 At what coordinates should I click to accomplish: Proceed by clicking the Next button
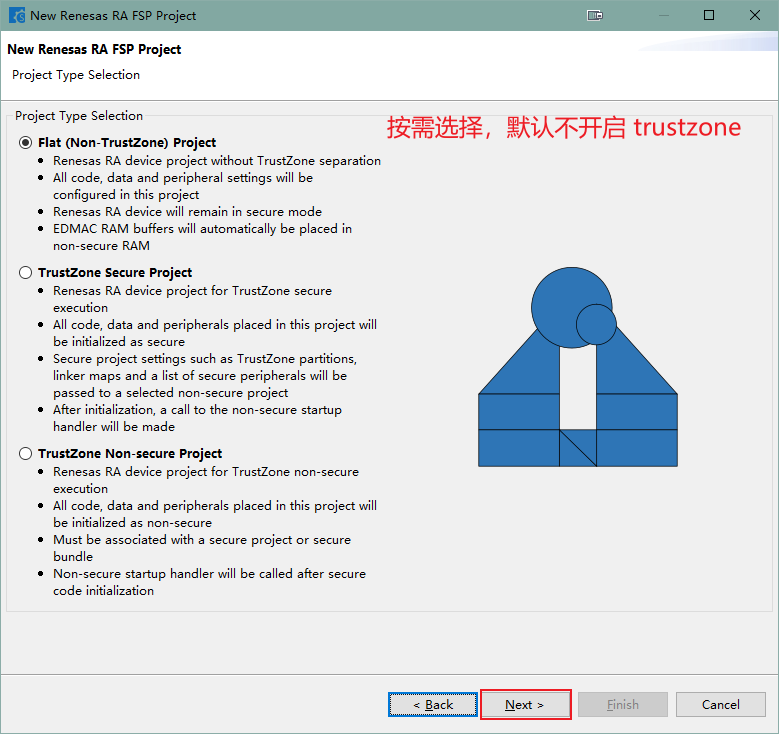pyautogui.click(x=525, y=704)
